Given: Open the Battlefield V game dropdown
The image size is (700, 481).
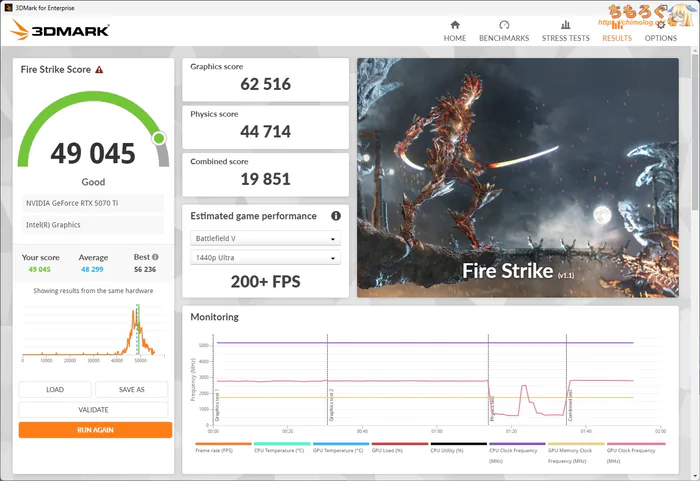Looking at the screenshot, I should click(x=265, y=239).
